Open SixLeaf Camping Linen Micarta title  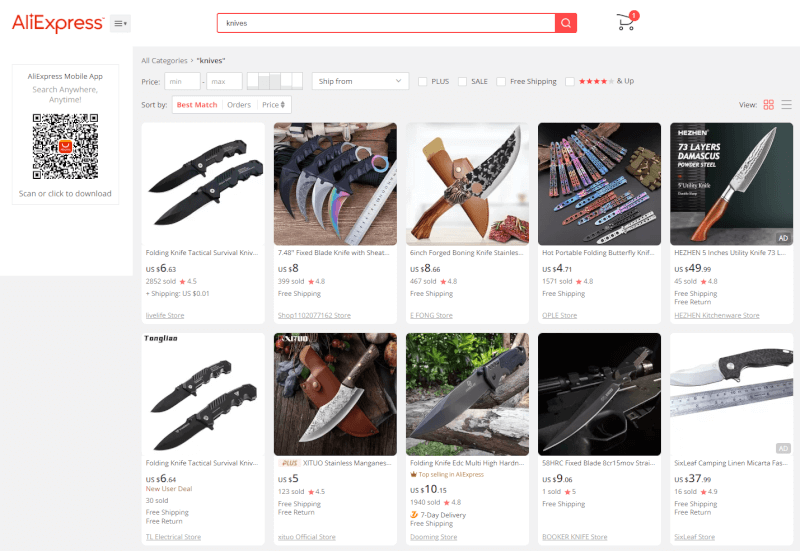pyautogui.click(x=731, y=463)
